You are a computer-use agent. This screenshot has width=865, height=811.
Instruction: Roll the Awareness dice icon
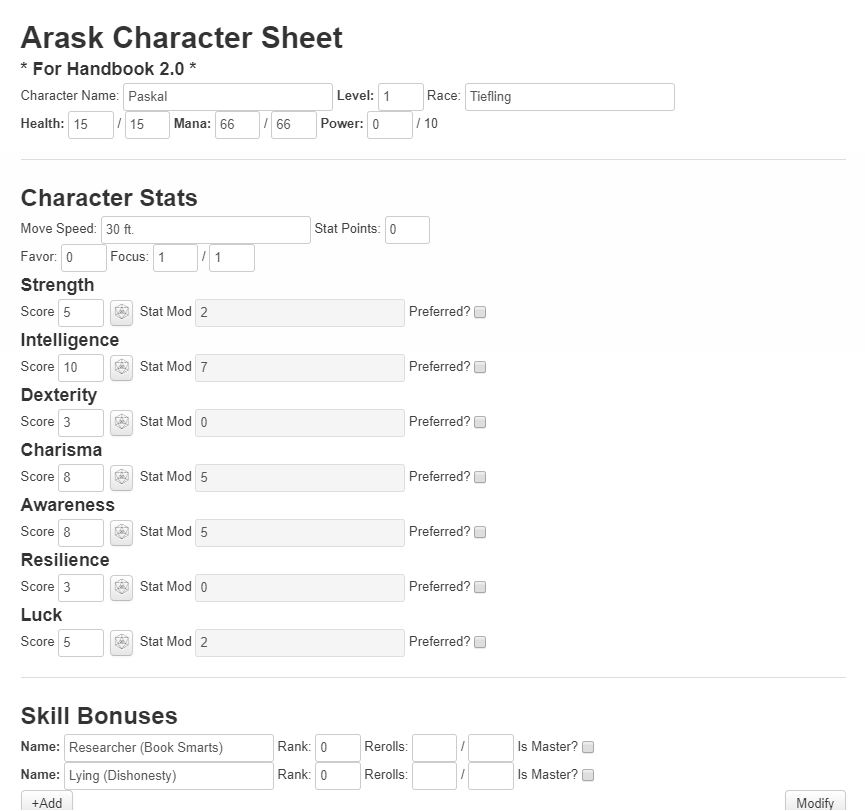[x=121, y=533]
